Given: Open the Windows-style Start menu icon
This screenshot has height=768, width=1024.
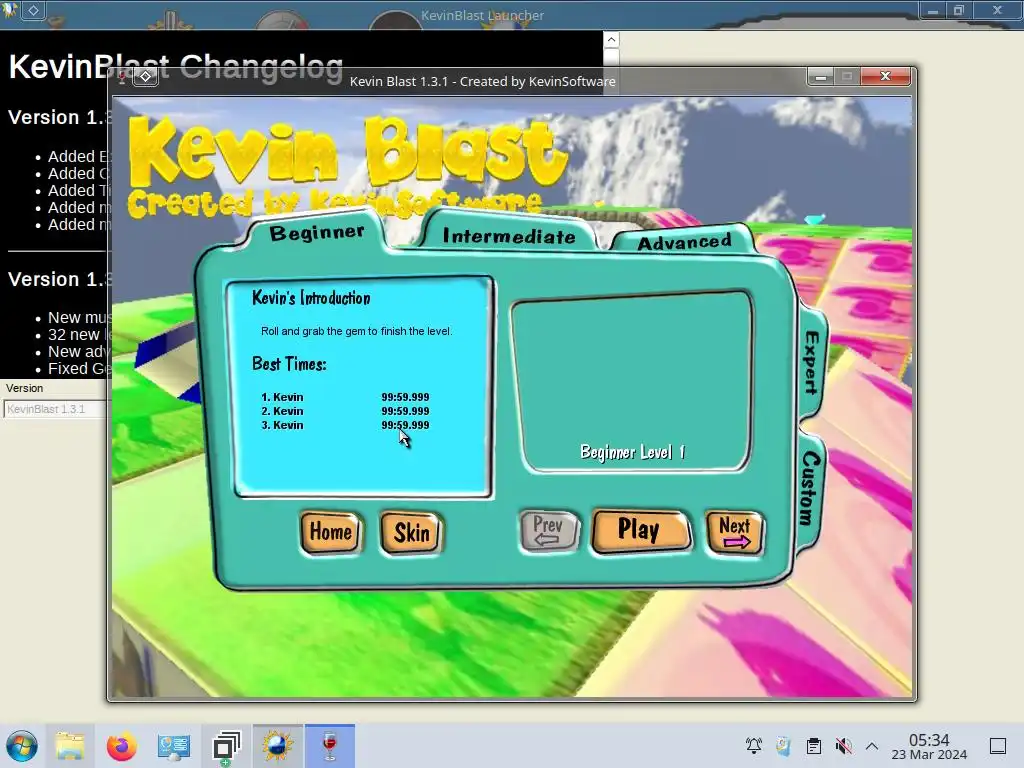Looking at the screenshot, I should [x=22, y=746].
